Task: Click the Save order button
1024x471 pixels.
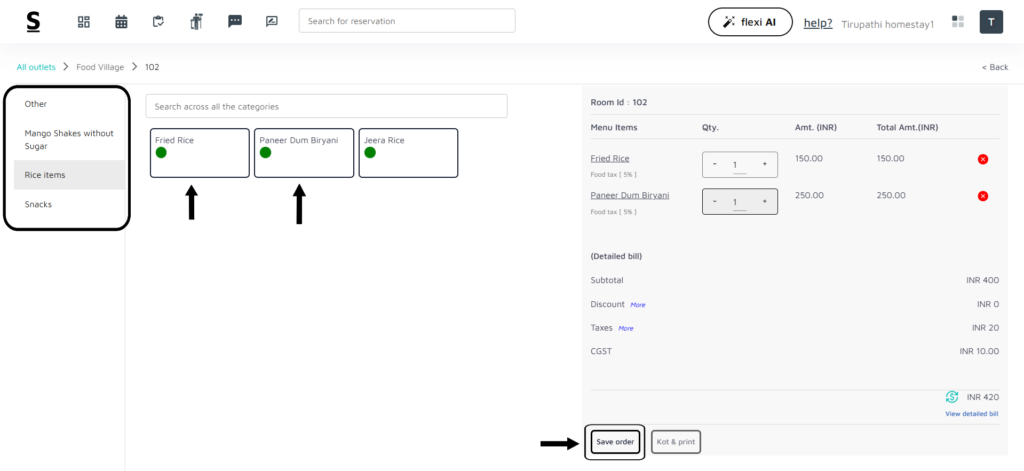Action: click(615, 441)
